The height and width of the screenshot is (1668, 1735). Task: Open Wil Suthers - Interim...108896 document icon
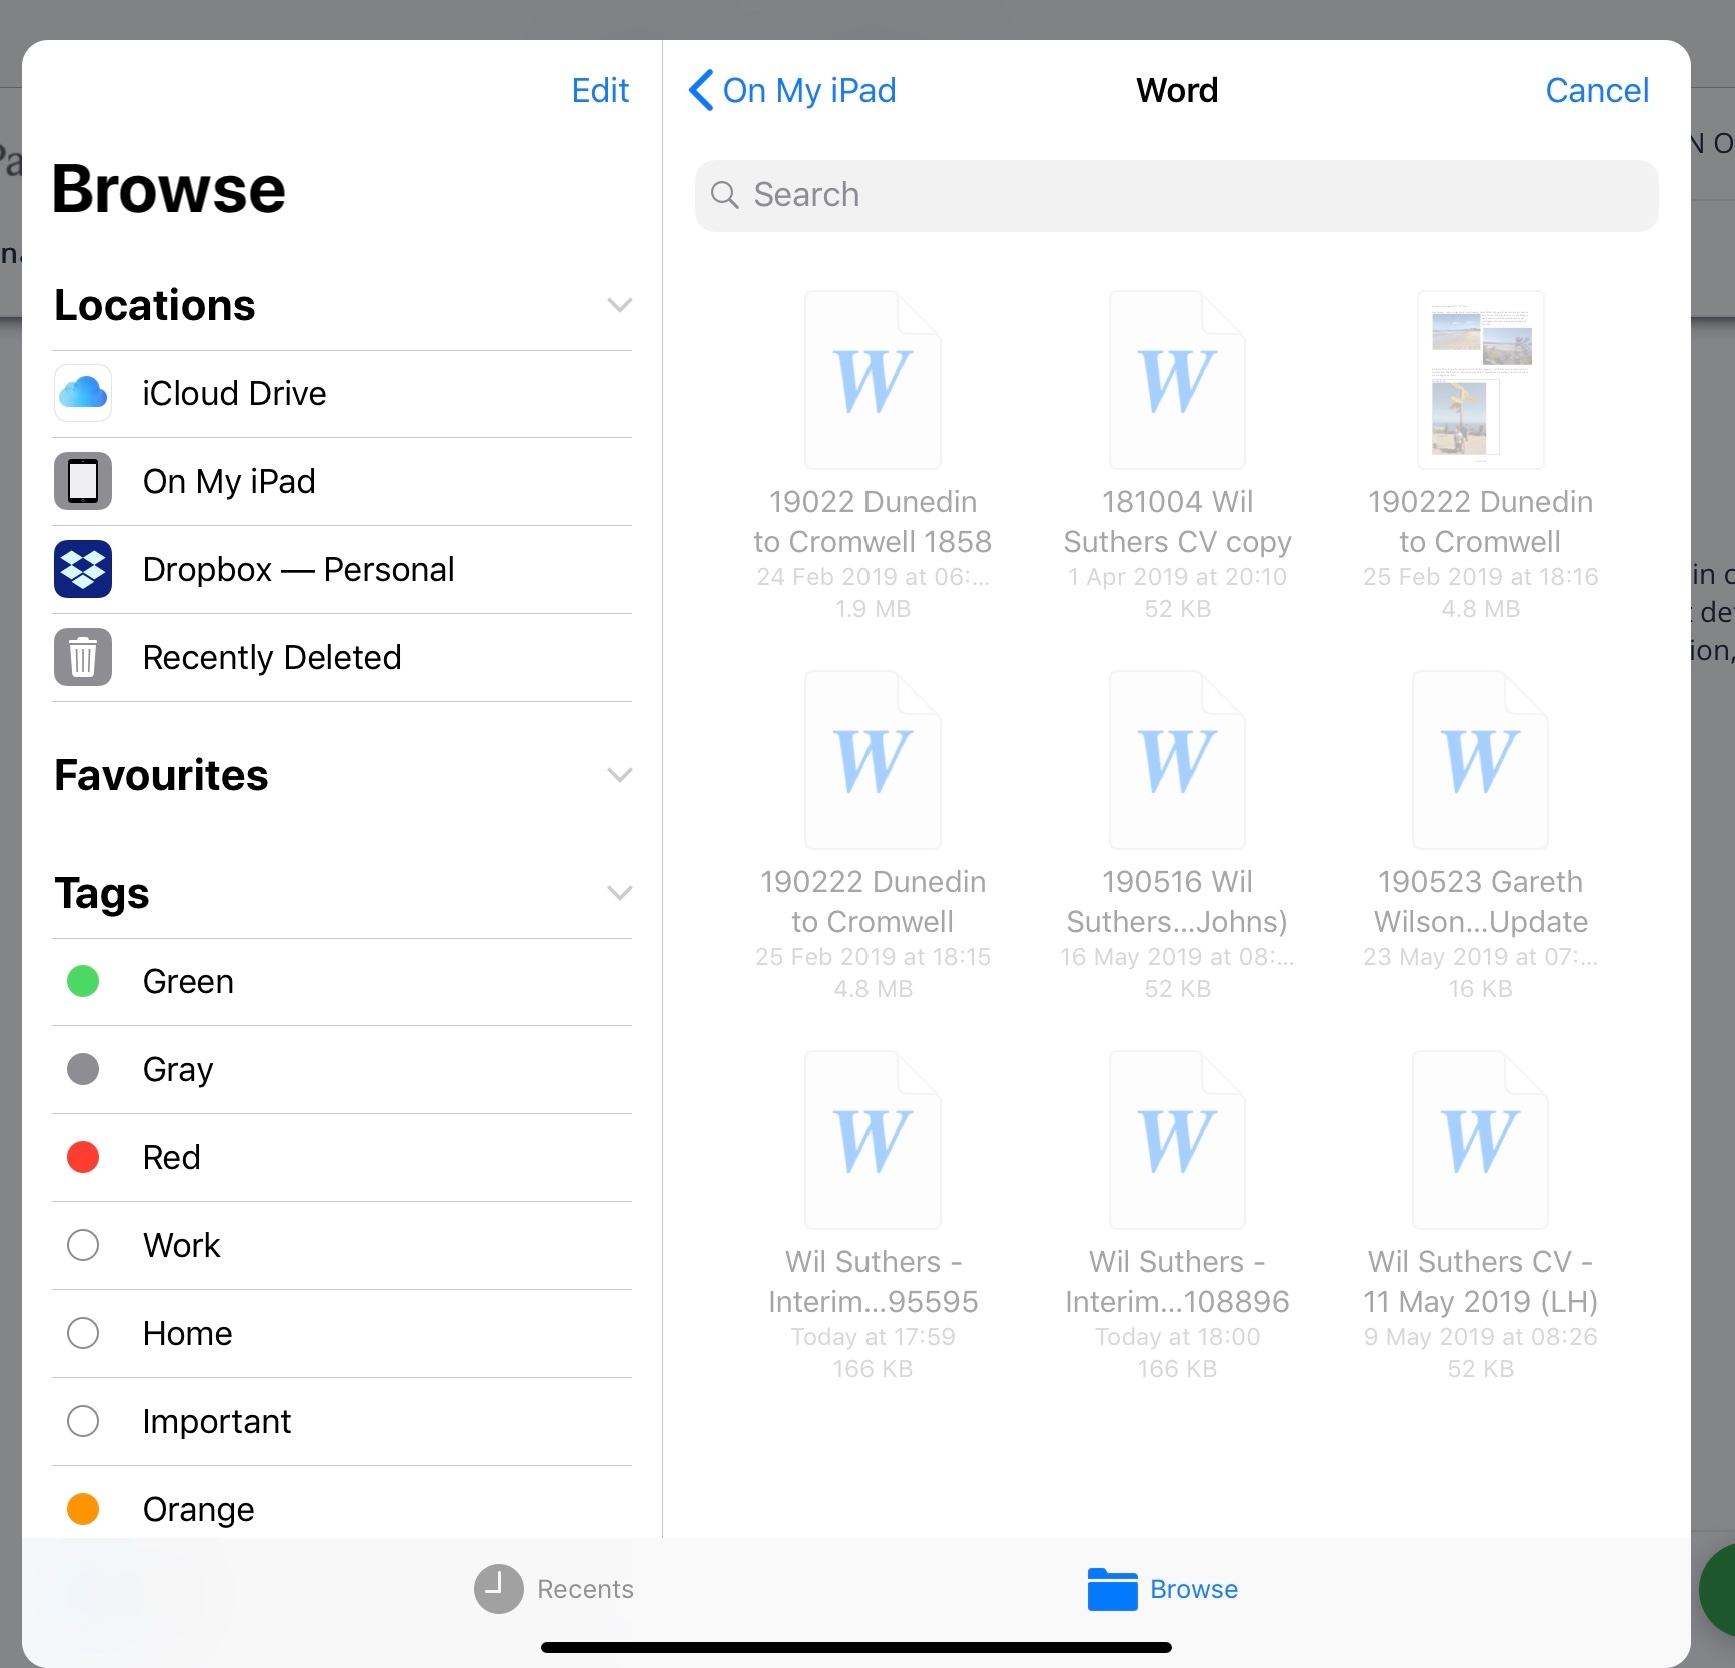[x=1177, y=1140]
